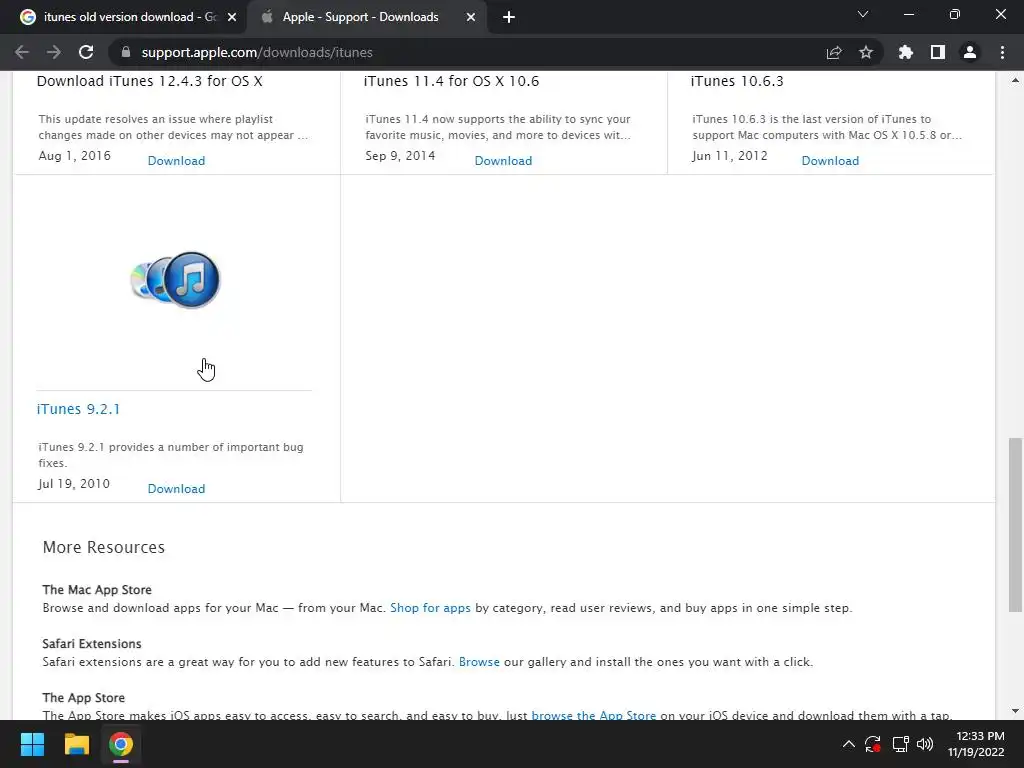Click the 'iTunes 11.4 for OS X 10.6' title
This screenshot has width=1024, height=768.
(451, 81)
